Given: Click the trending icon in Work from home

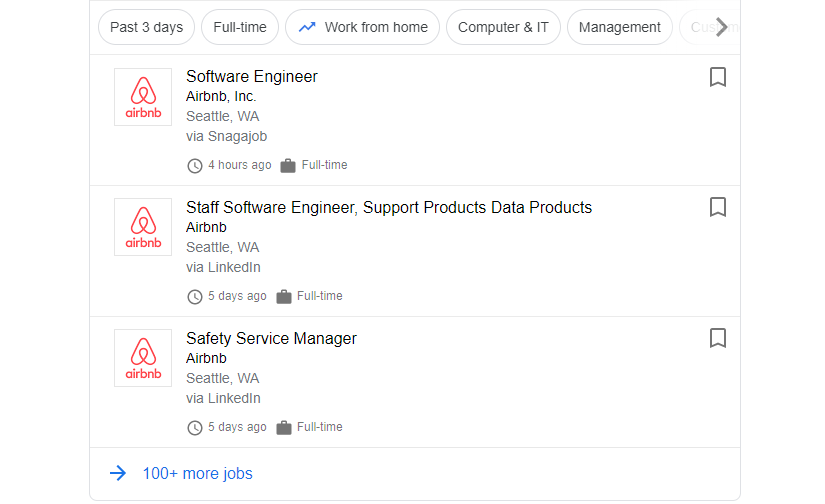Looking at the screenshot, I should [x=307, y=27].
